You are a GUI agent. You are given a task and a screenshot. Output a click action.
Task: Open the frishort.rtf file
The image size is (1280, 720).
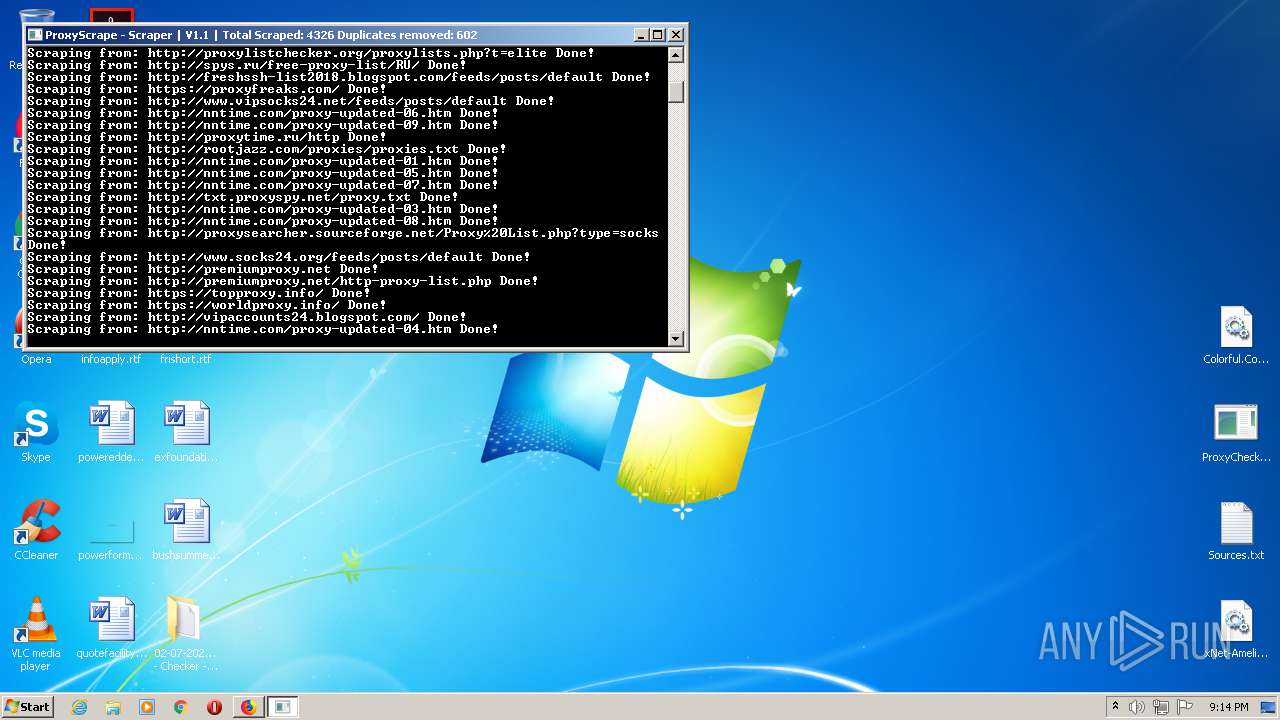click(x=186, y=358)
